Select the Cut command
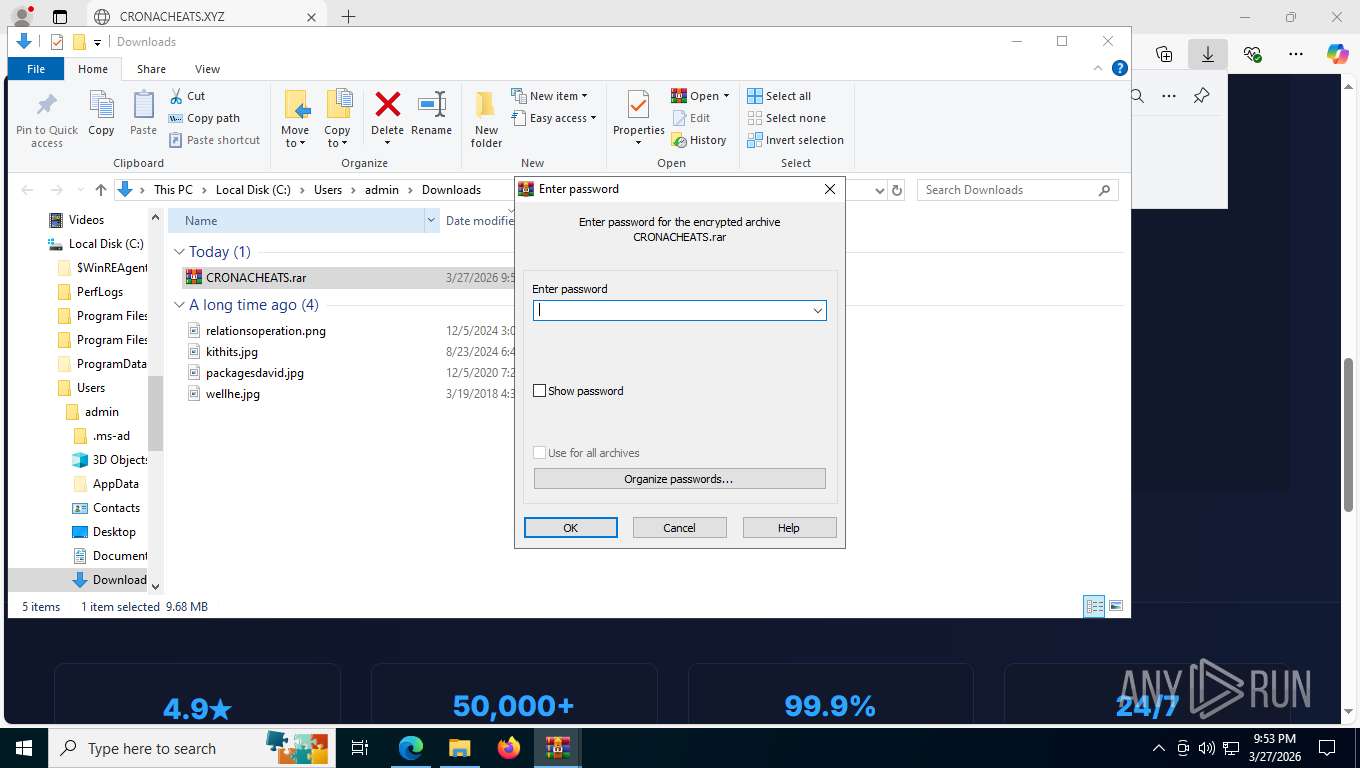 [x=187, y=96]
